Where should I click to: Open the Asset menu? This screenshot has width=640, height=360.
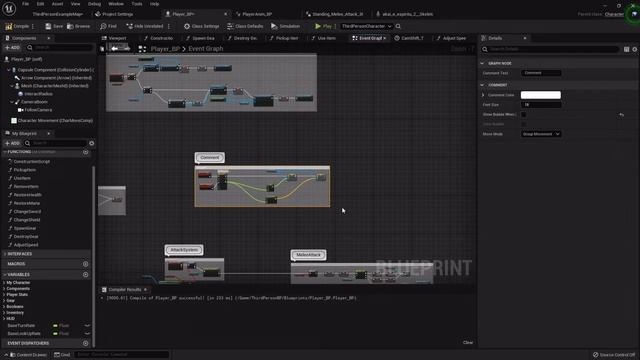tap(58, 4)
